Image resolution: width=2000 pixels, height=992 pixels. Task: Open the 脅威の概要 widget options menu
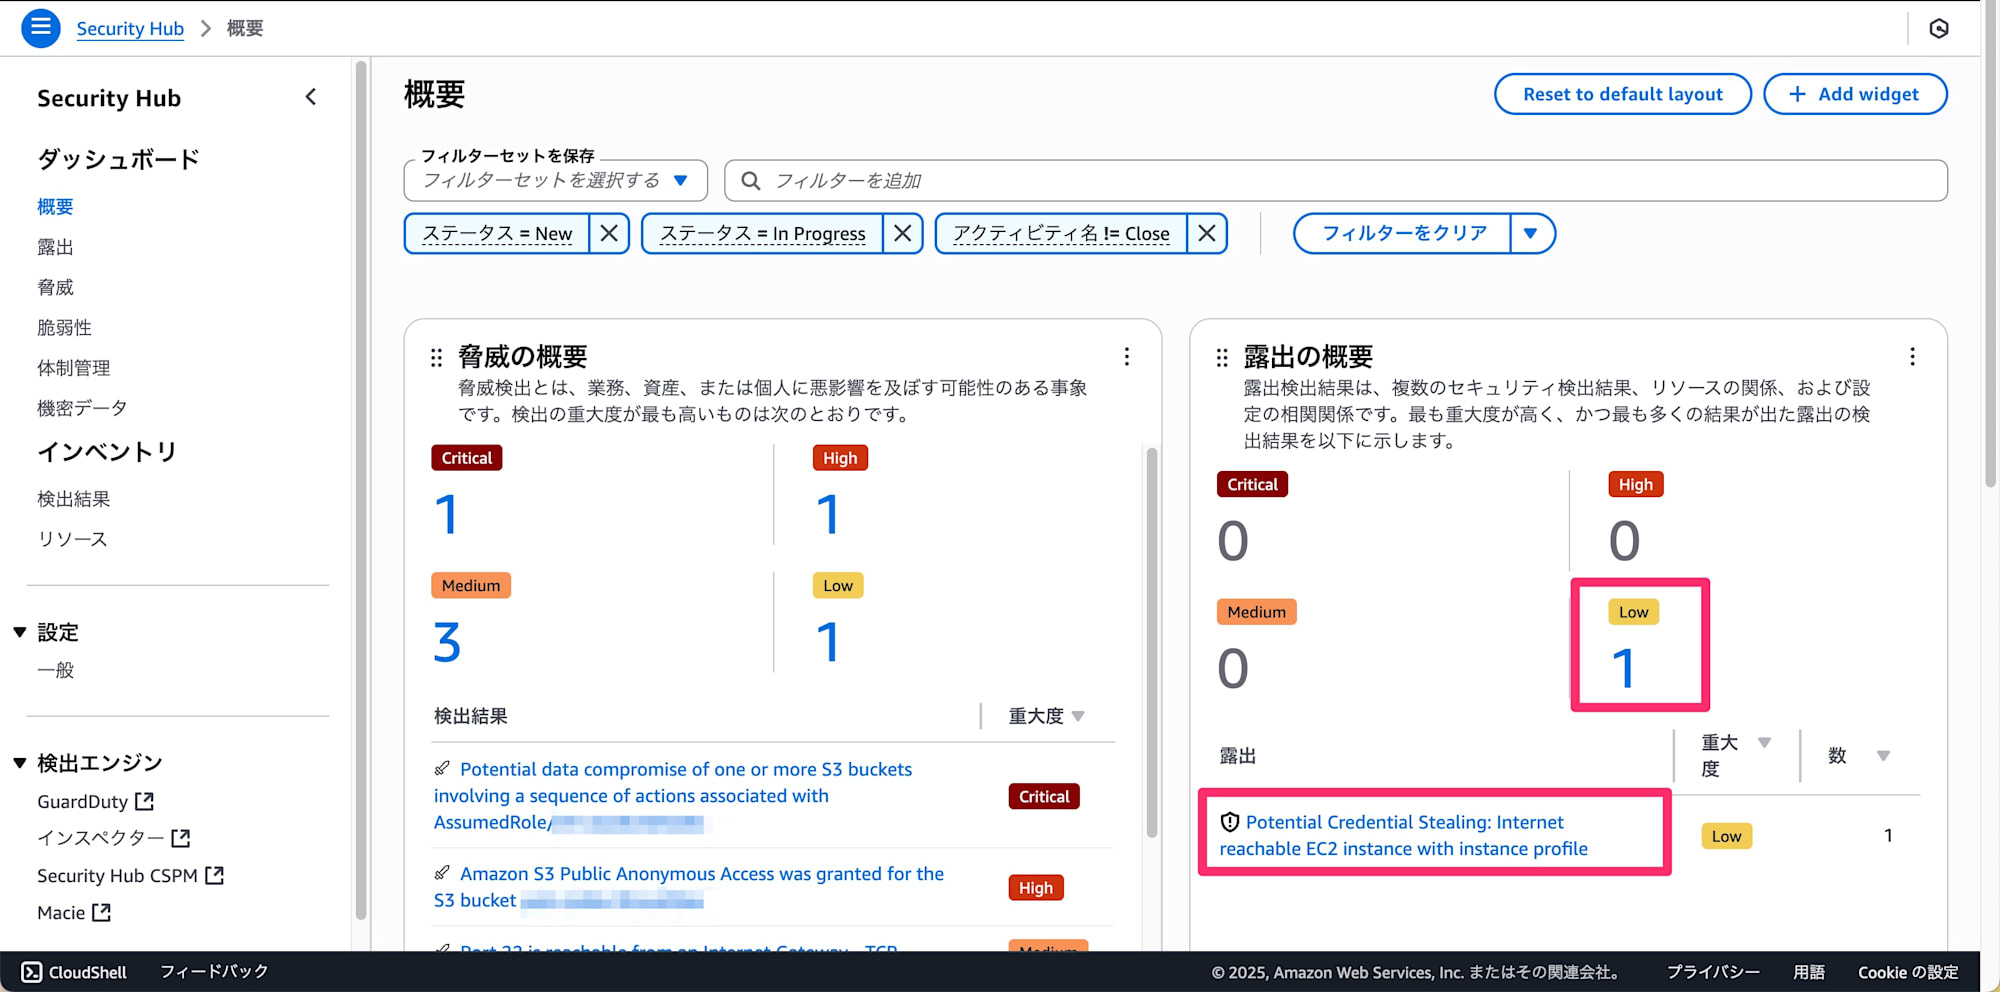[x=1127, y=357]
